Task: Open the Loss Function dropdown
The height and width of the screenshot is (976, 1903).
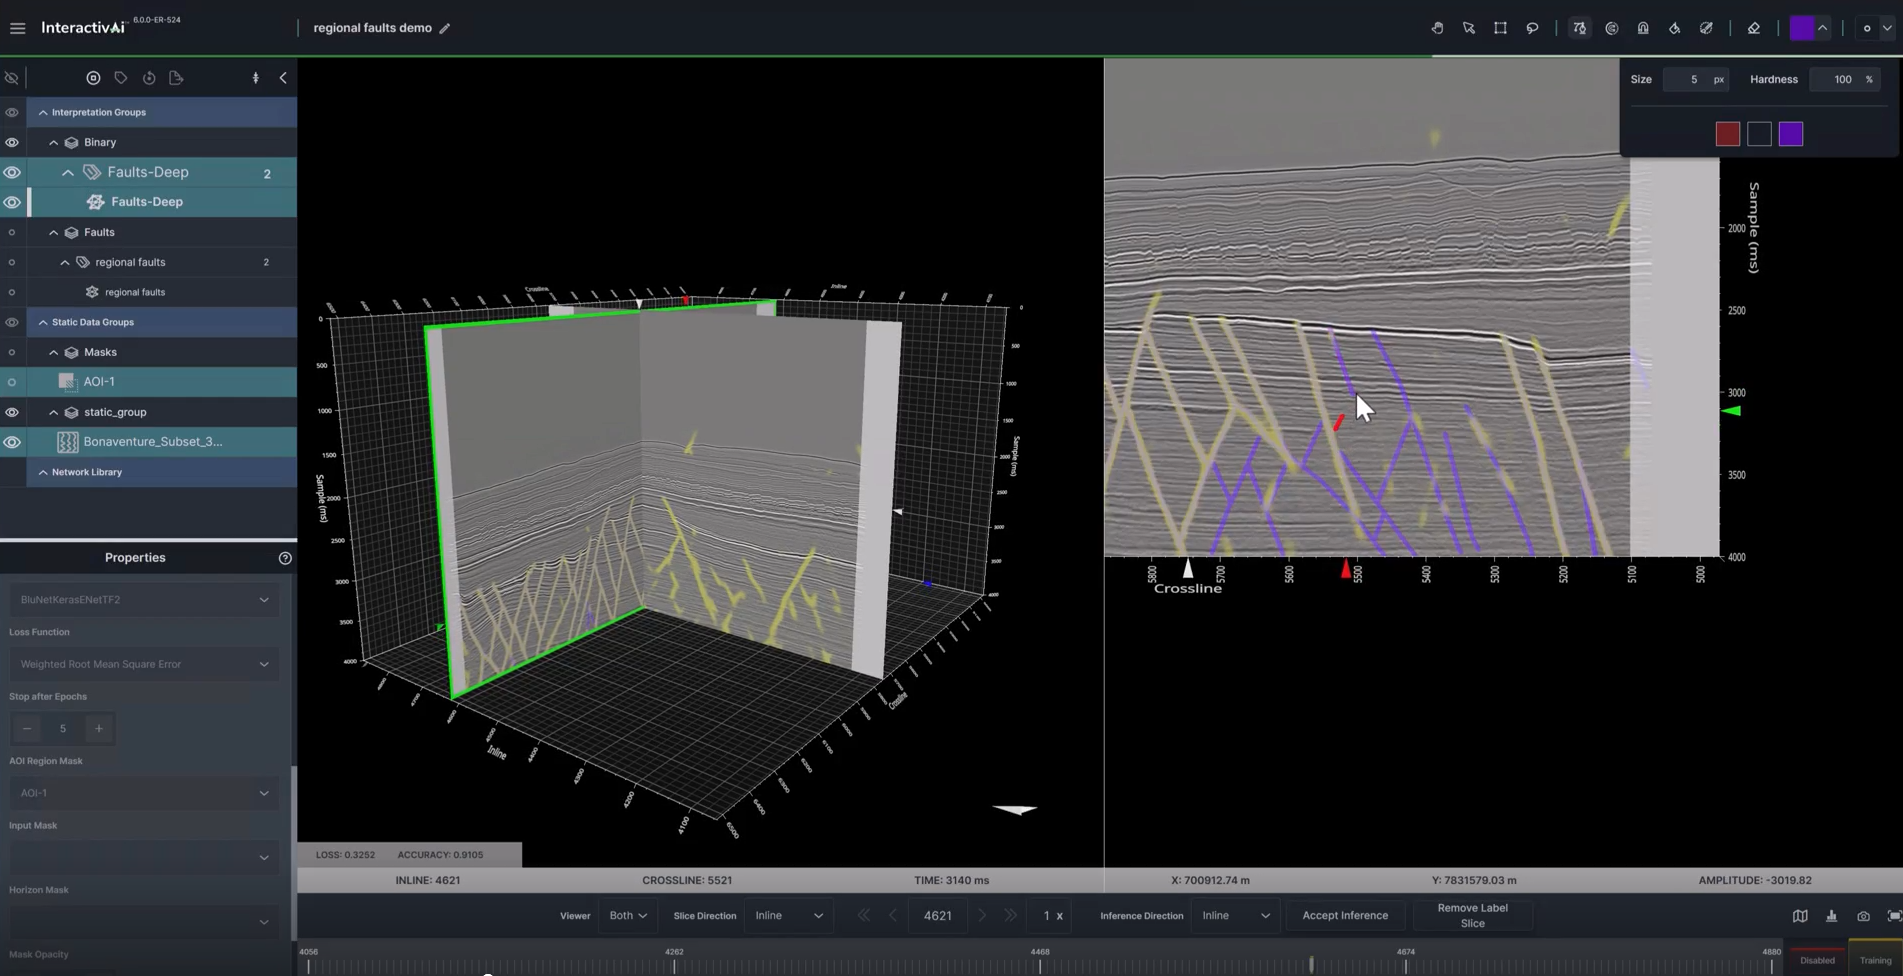Action: (143, 664)
